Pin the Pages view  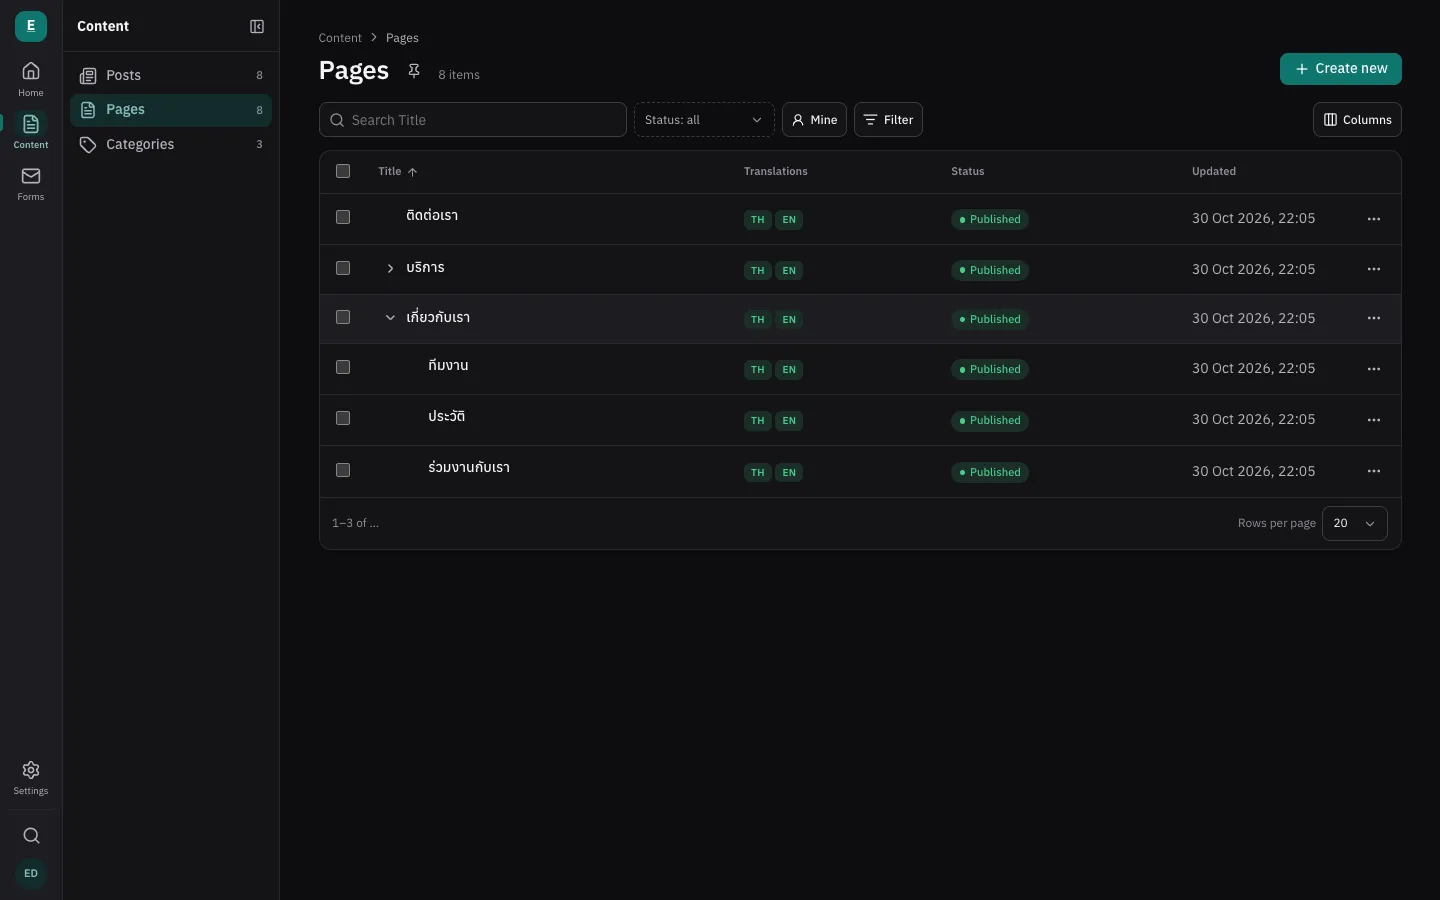pos(414,71)
